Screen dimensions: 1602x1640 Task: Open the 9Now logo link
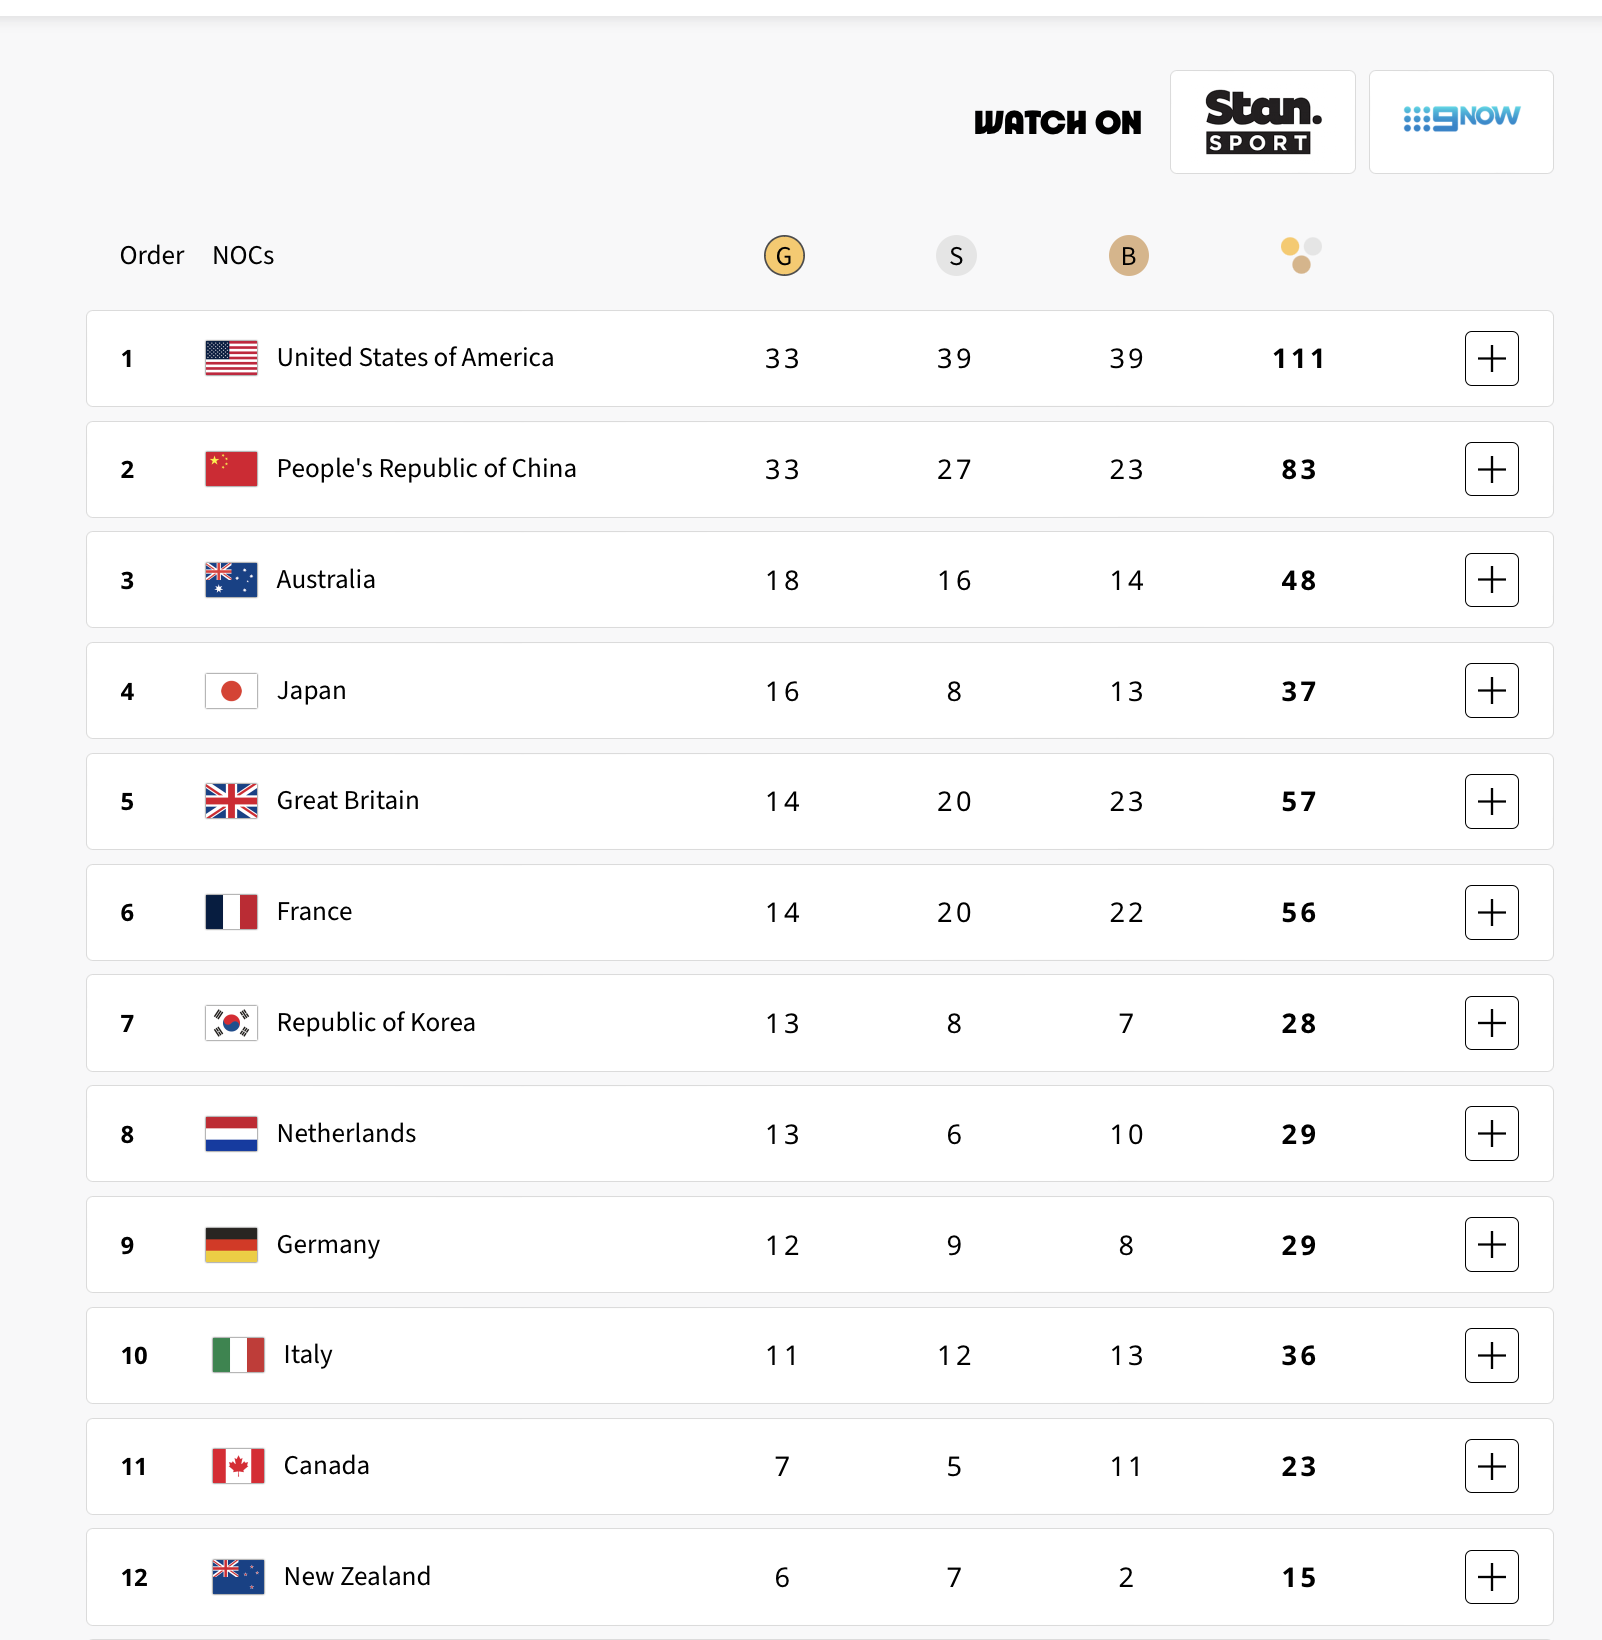coord(1461,122)
